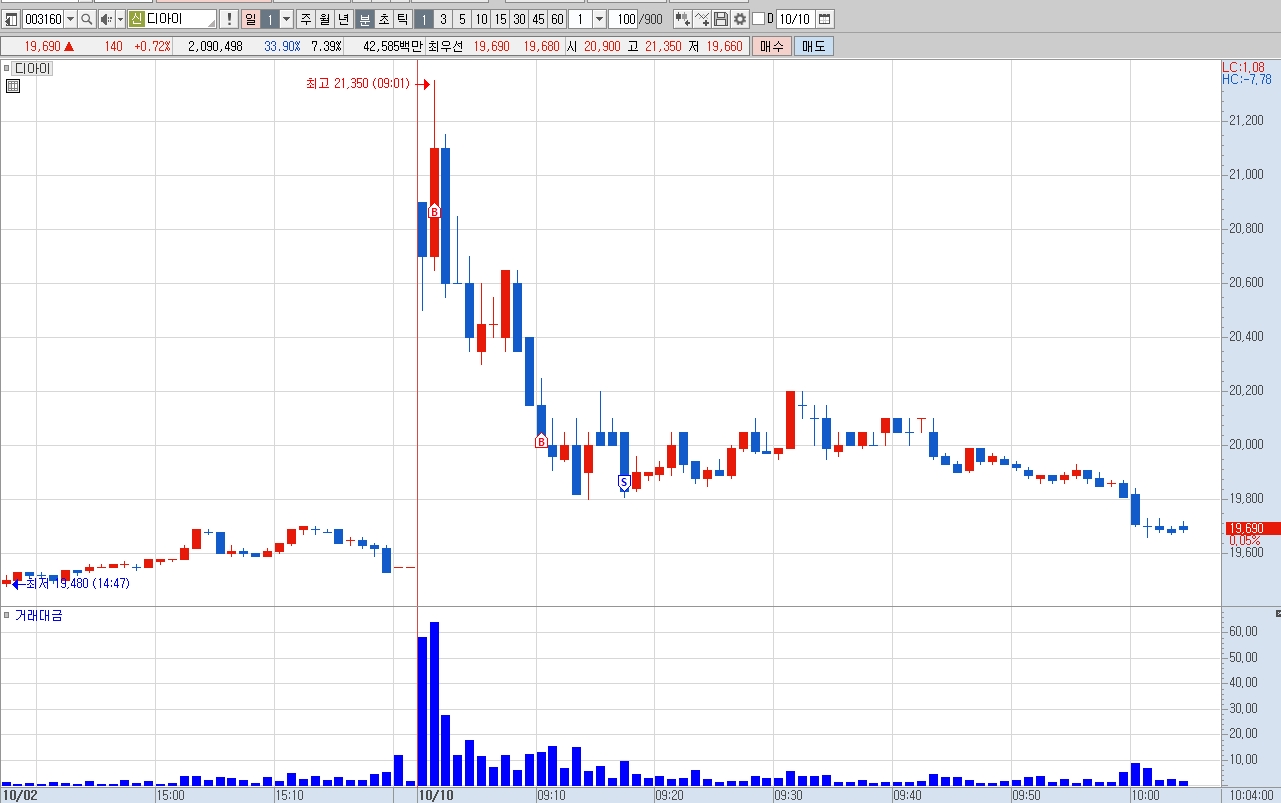Expand the stock code 003160 dropdown

(70, 19)
